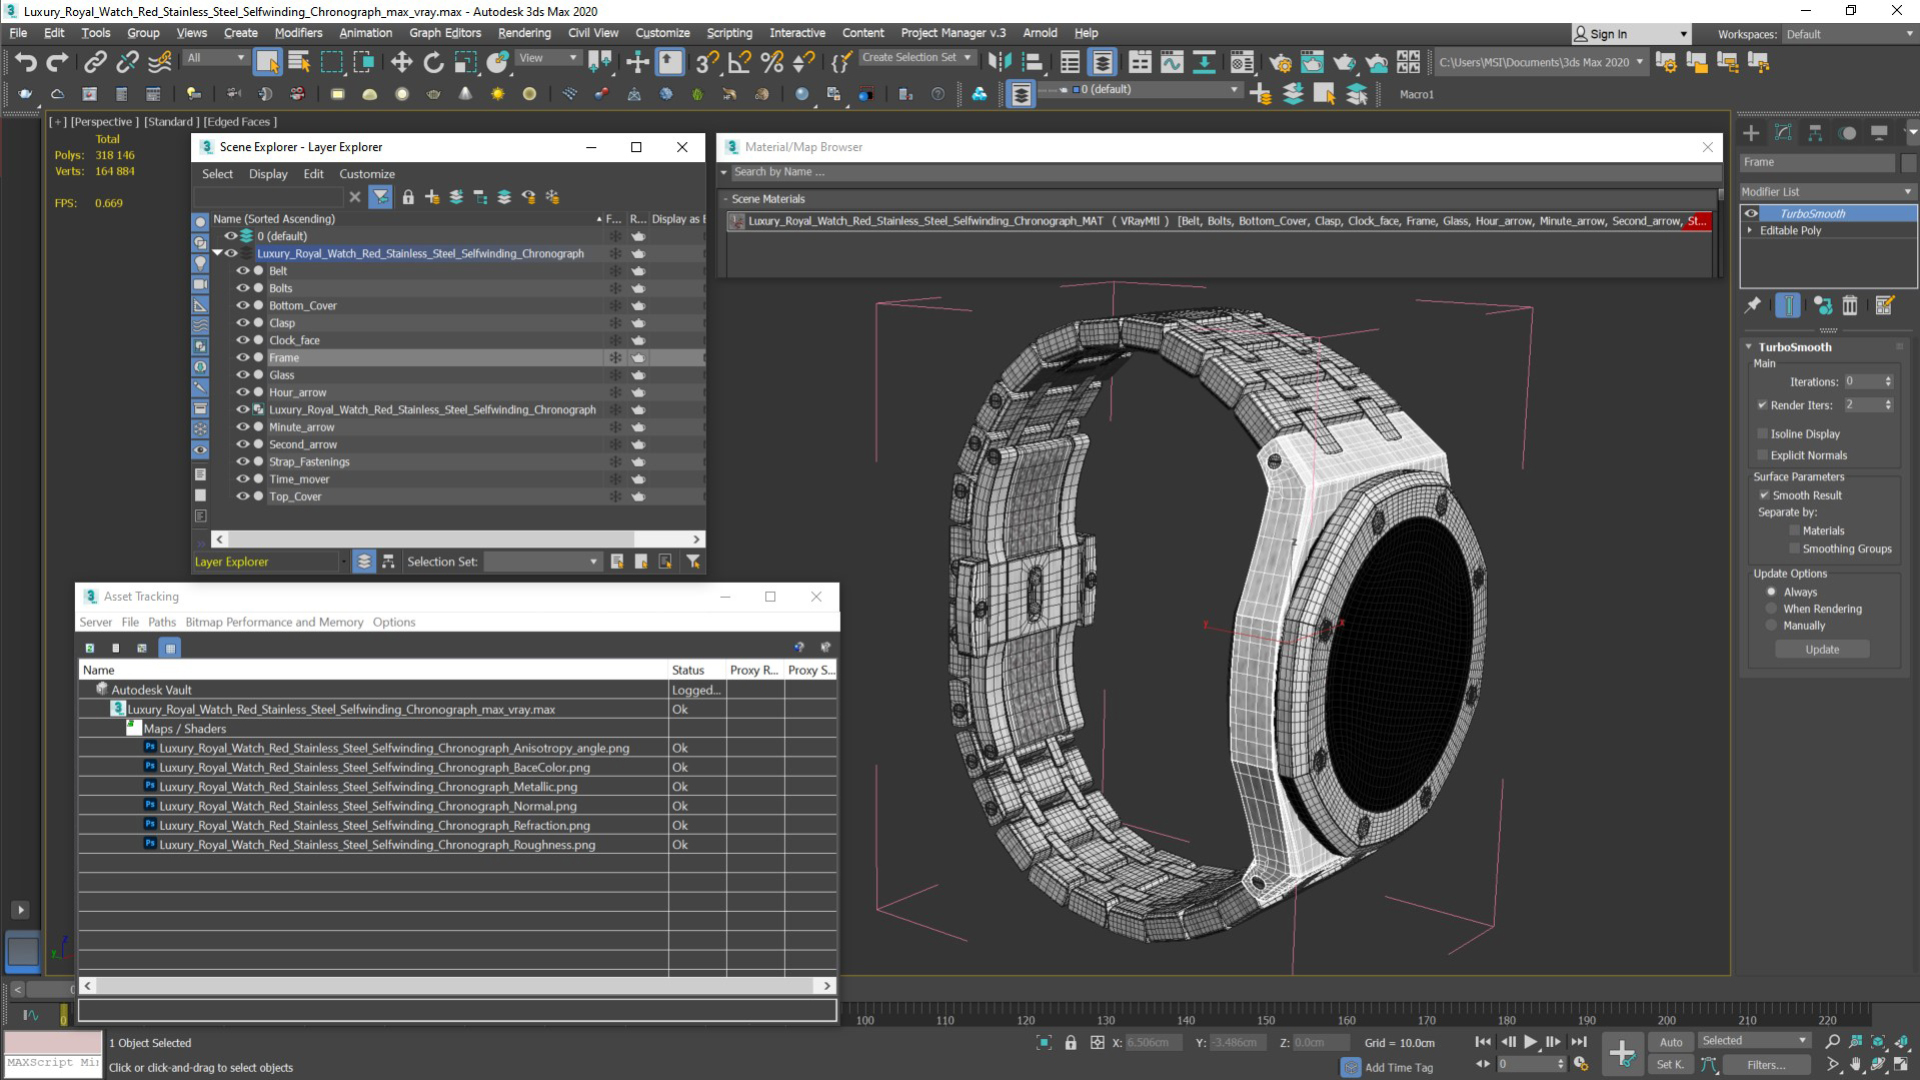Open Selection Set dropdown in Layer Explorer
Image resolution: width=1920 pixels, height=1080 pixels.
point(543,562)
